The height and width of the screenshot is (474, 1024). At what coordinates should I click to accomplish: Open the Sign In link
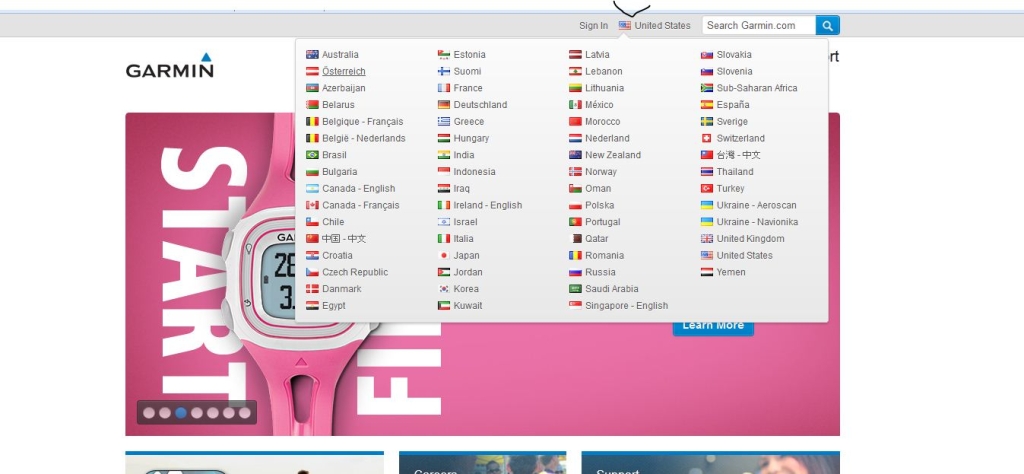point(594,25)
